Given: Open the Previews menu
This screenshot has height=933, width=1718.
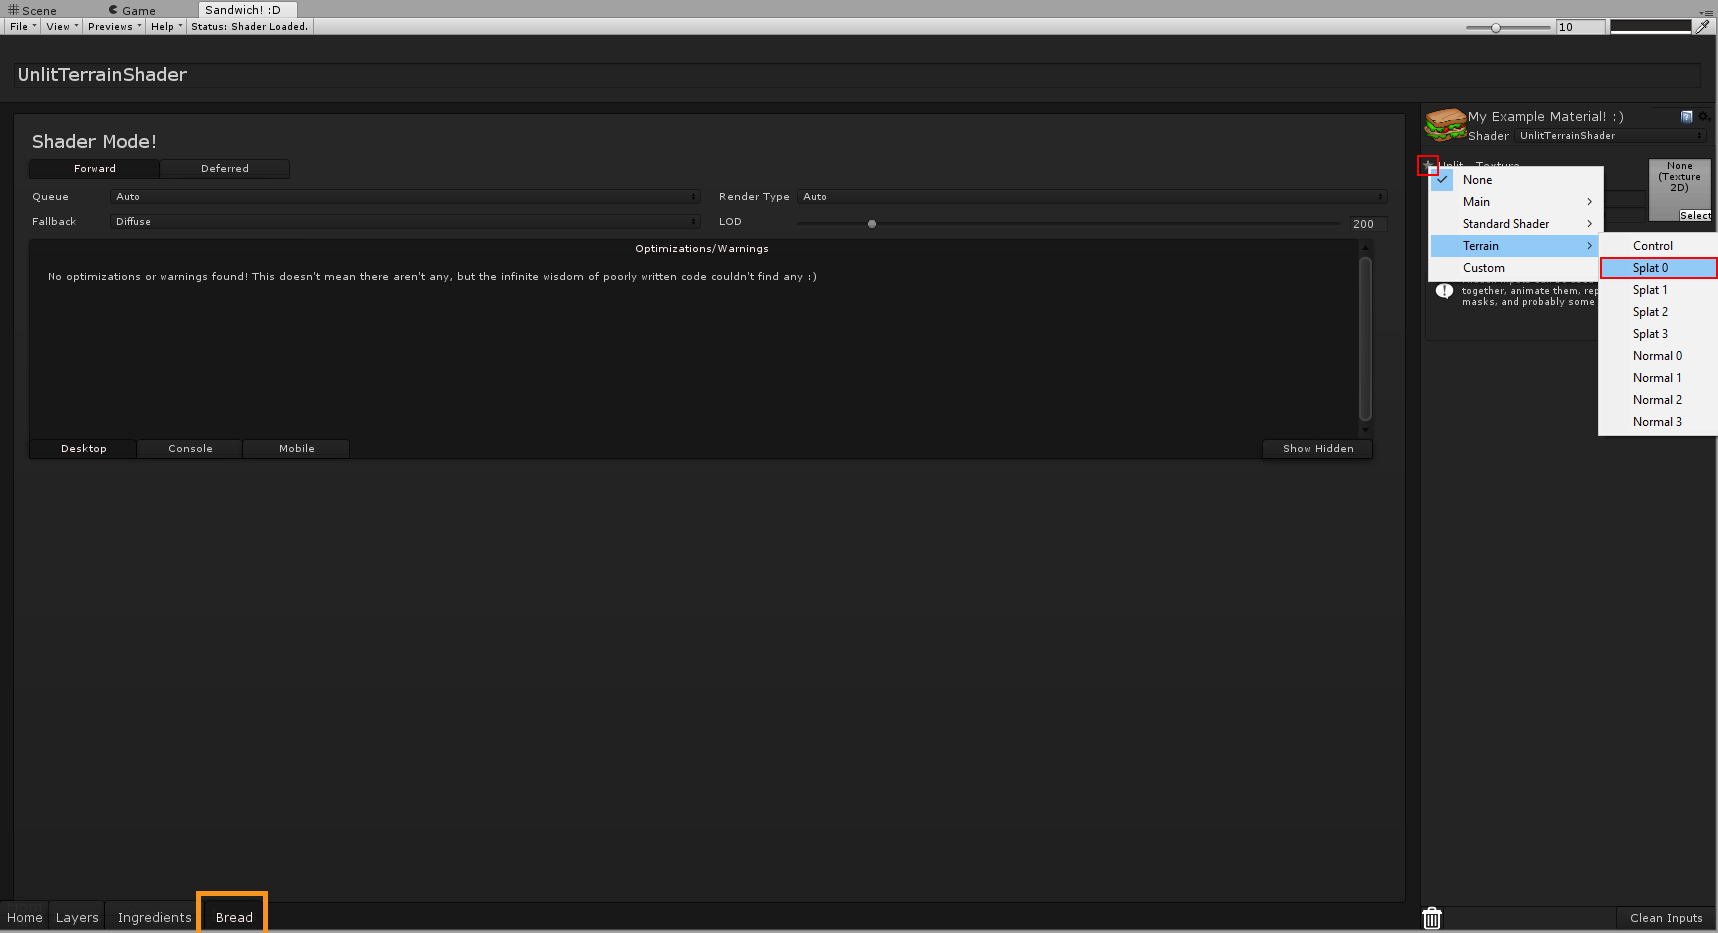Looking at the screenshot, I should [115, 27].
